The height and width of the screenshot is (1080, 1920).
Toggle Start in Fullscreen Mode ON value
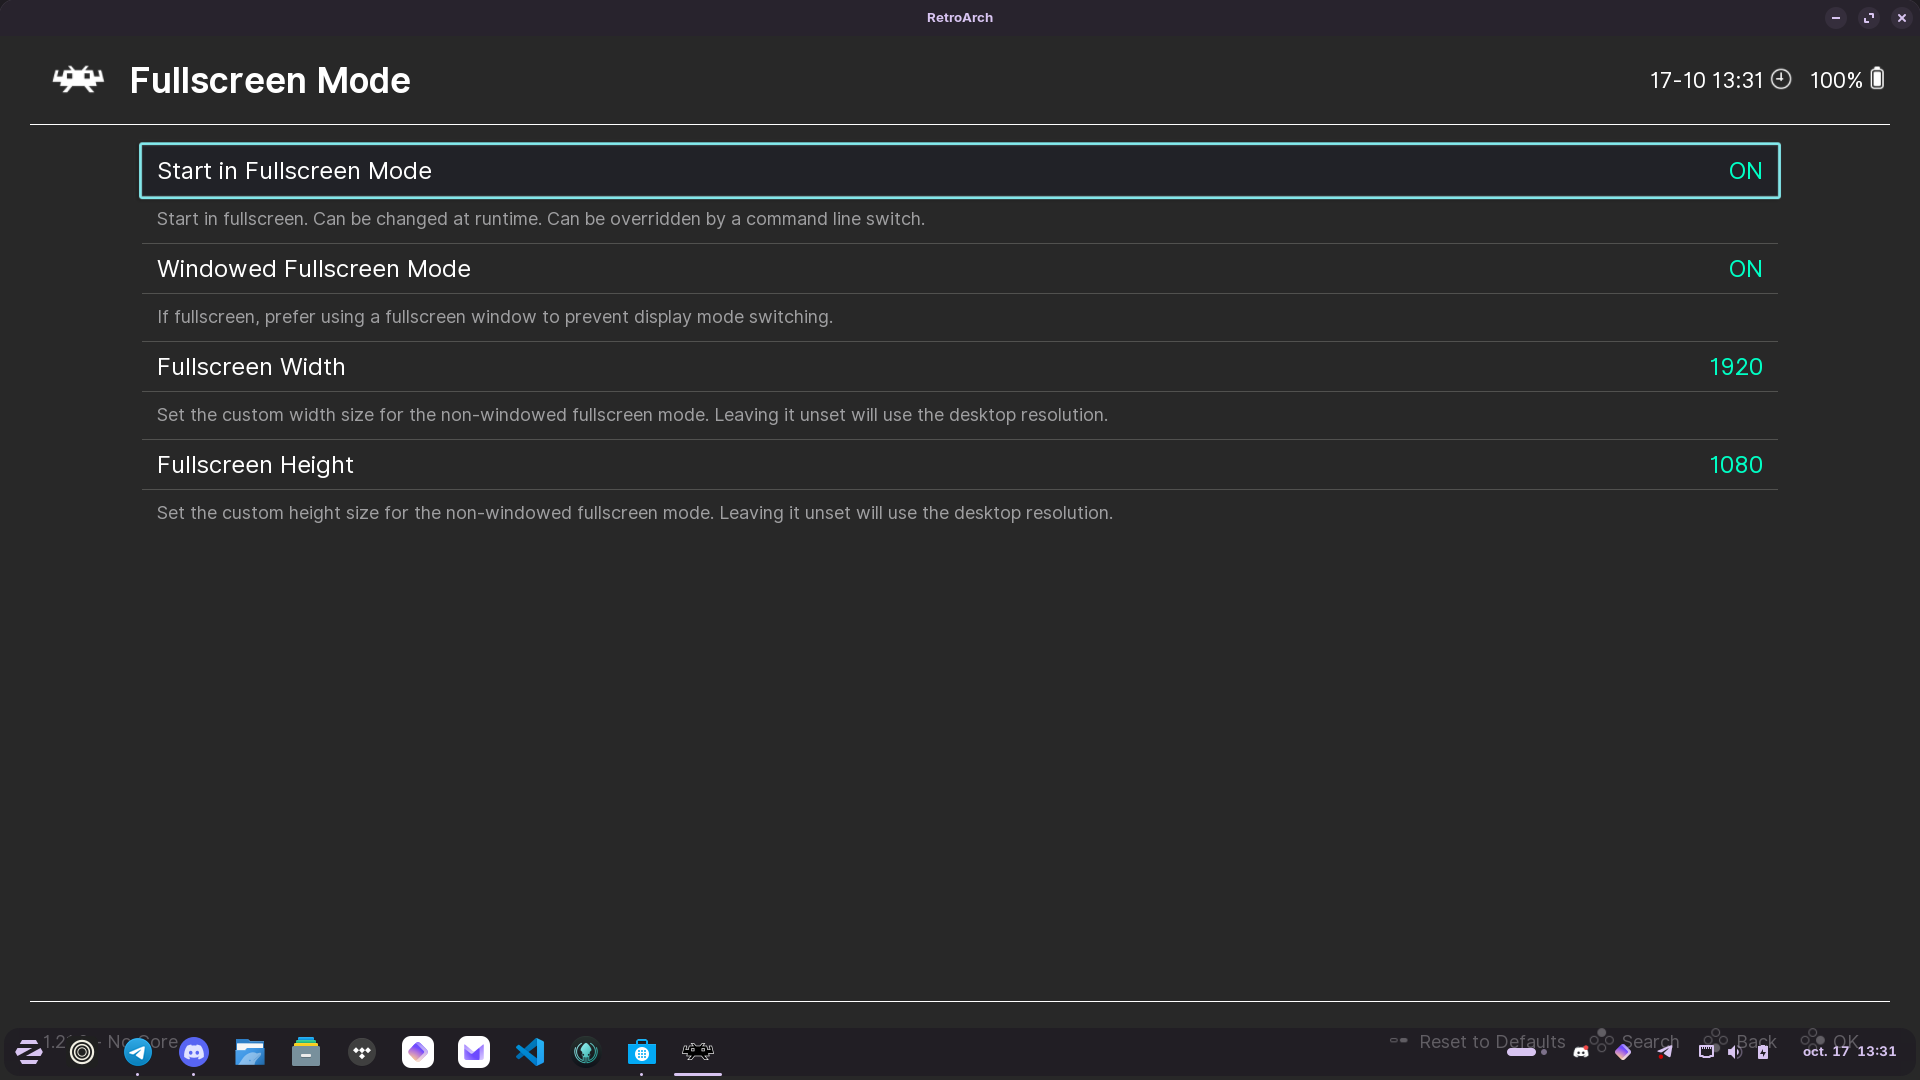pyautogui.click(x=1745, y=171)
